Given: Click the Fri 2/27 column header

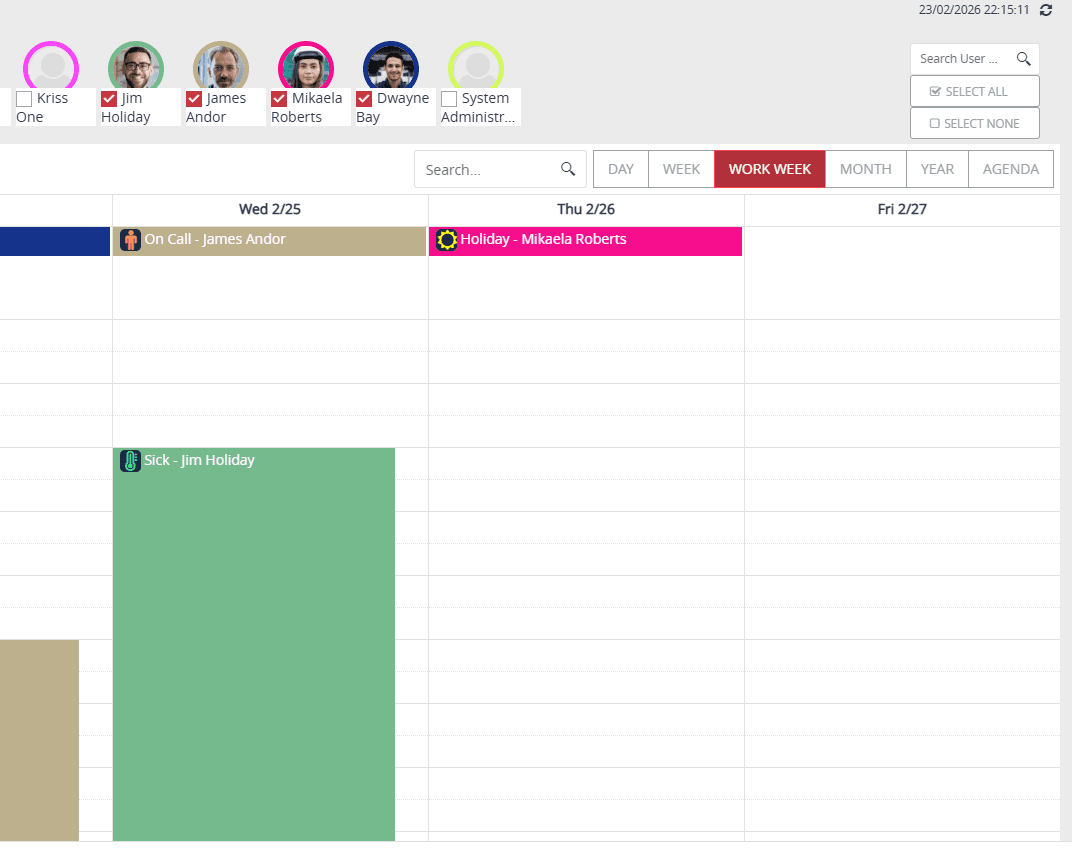Looking at the screenshot, I should 902,209.
